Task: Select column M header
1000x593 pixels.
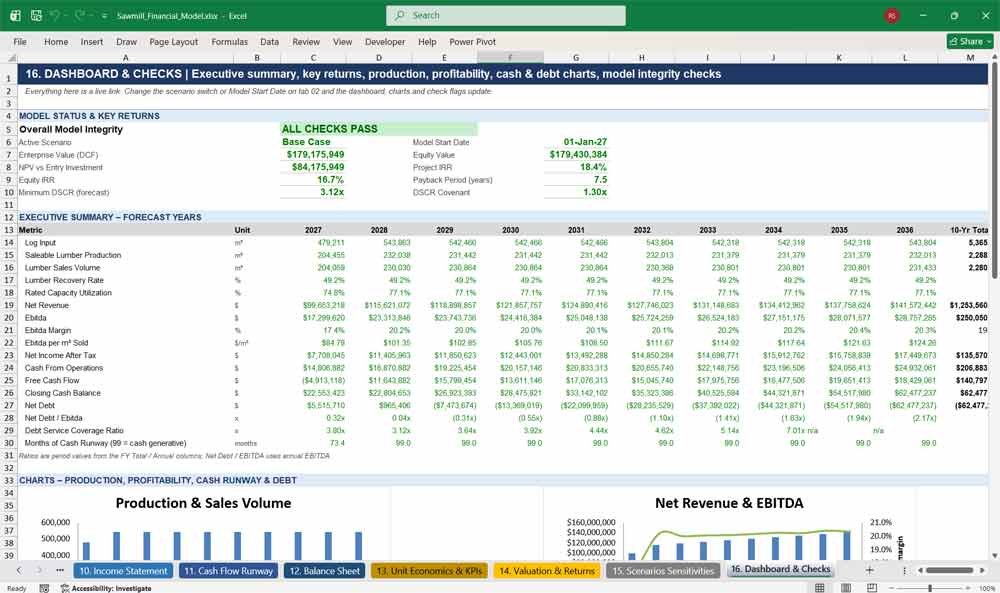Action: pos(970,57)
